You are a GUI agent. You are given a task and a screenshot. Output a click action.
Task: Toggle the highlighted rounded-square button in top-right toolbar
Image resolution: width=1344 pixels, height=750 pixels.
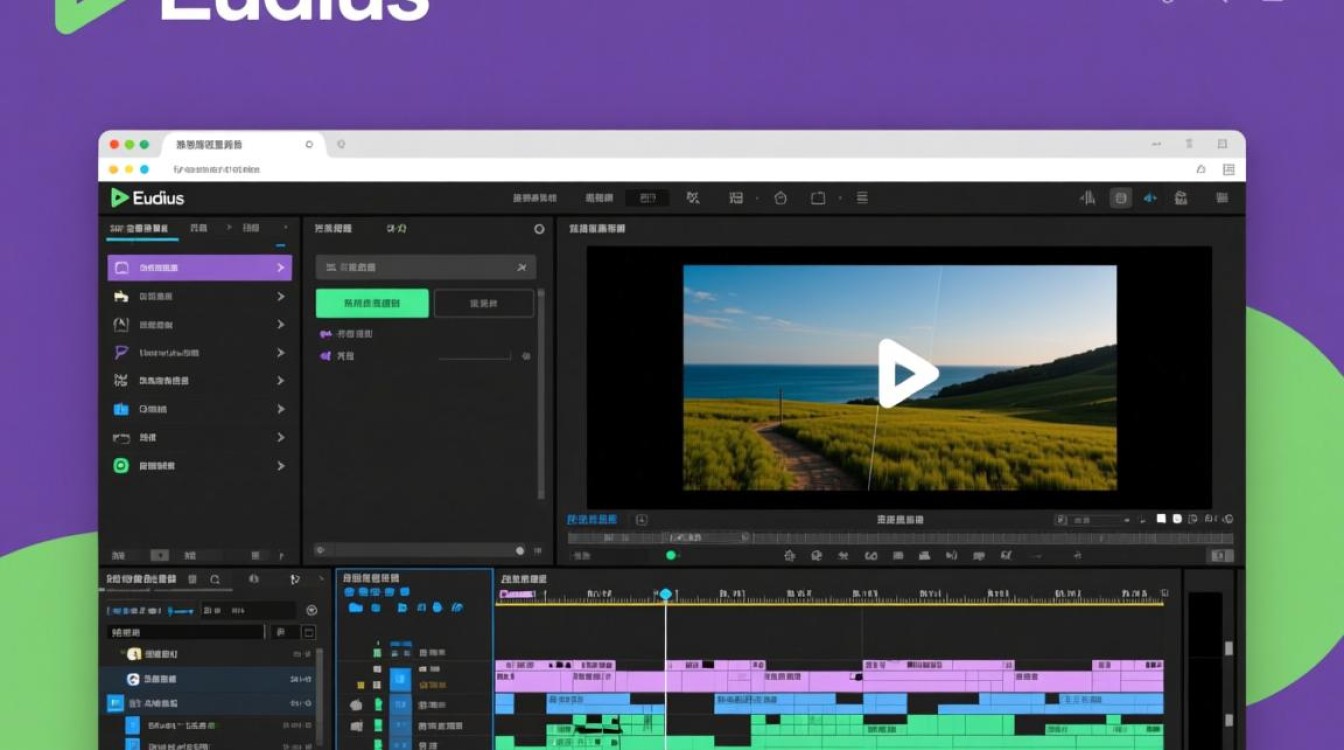(x=1121, y=198)
